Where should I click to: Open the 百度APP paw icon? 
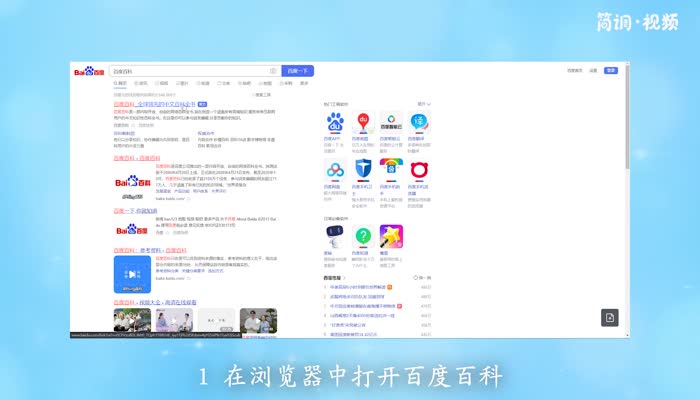pyautogui.click(x=334, y=122)
